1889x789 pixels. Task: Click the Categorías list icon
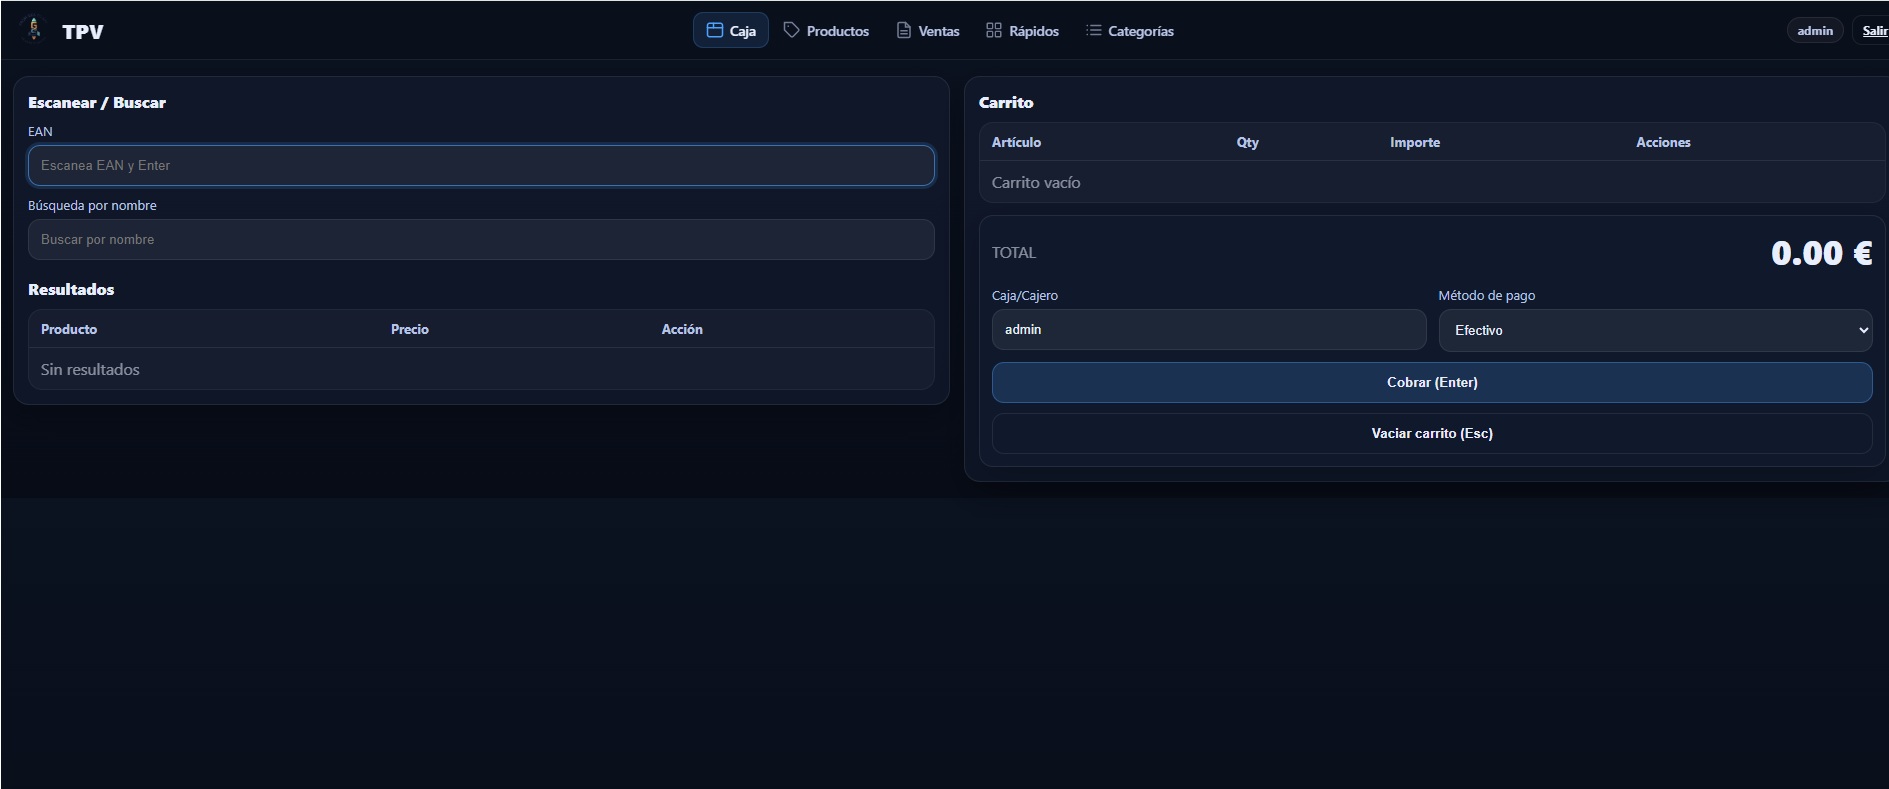[x=1093, y=30]
